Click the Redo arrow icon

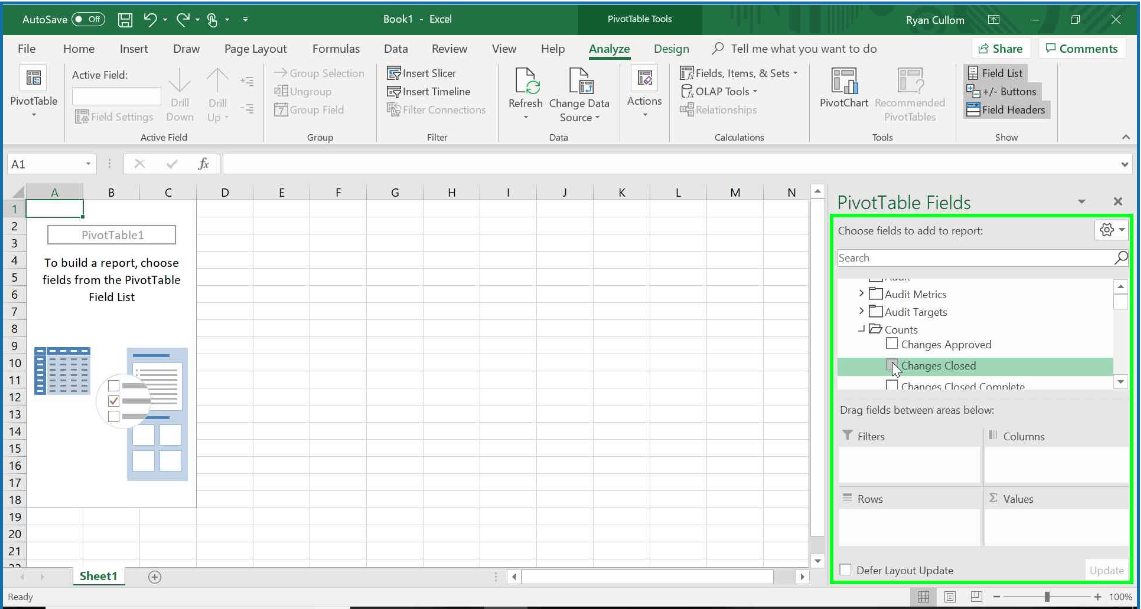click(182, 20)
